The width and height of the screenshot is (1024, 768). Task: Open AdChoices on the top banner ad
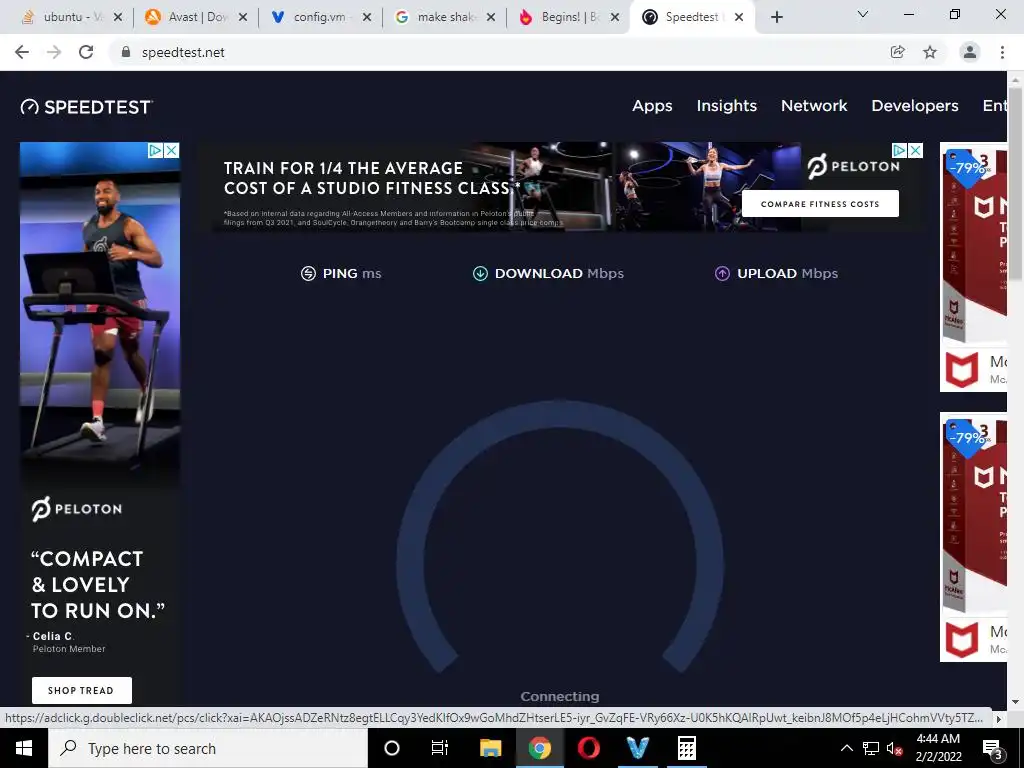tap(900, 151)
